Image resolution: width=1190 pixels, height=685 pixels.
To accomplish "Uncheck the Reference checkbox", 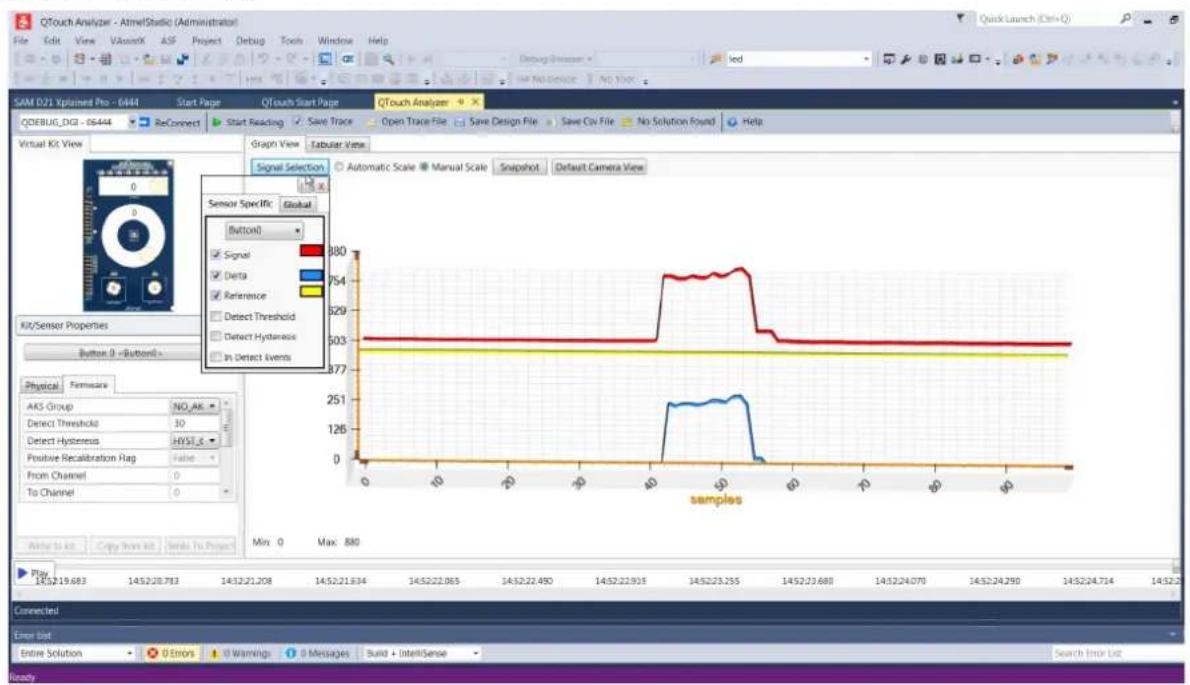I will click(x=216, y=295).
